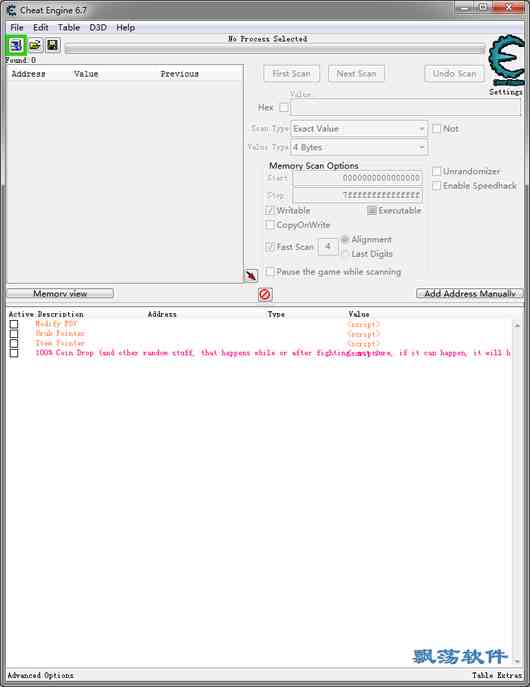This screenshot has width=530, height=687.
Task: Open the Scan Type Exact Value dropdown
Action: (359, 129)
